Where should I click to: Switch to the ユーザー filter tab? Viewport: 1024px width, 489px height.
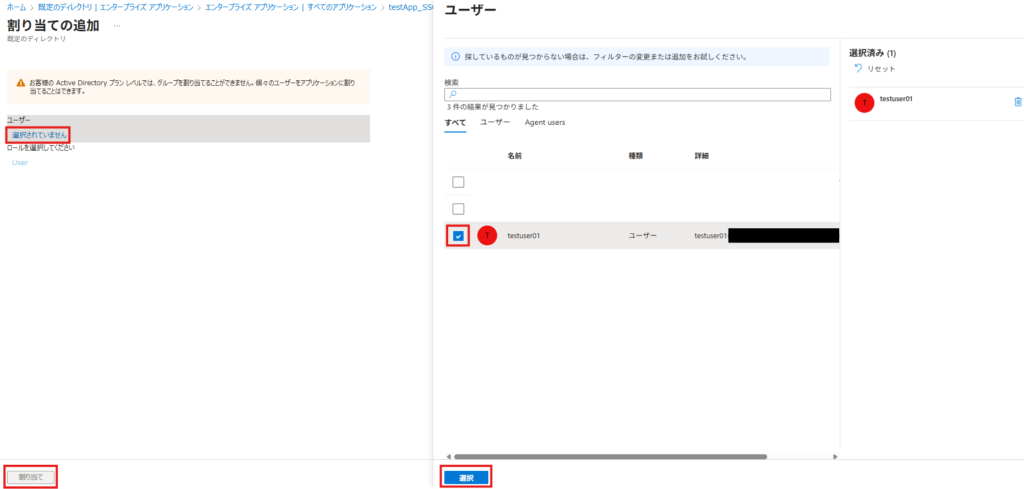click(x=495, y=122)
